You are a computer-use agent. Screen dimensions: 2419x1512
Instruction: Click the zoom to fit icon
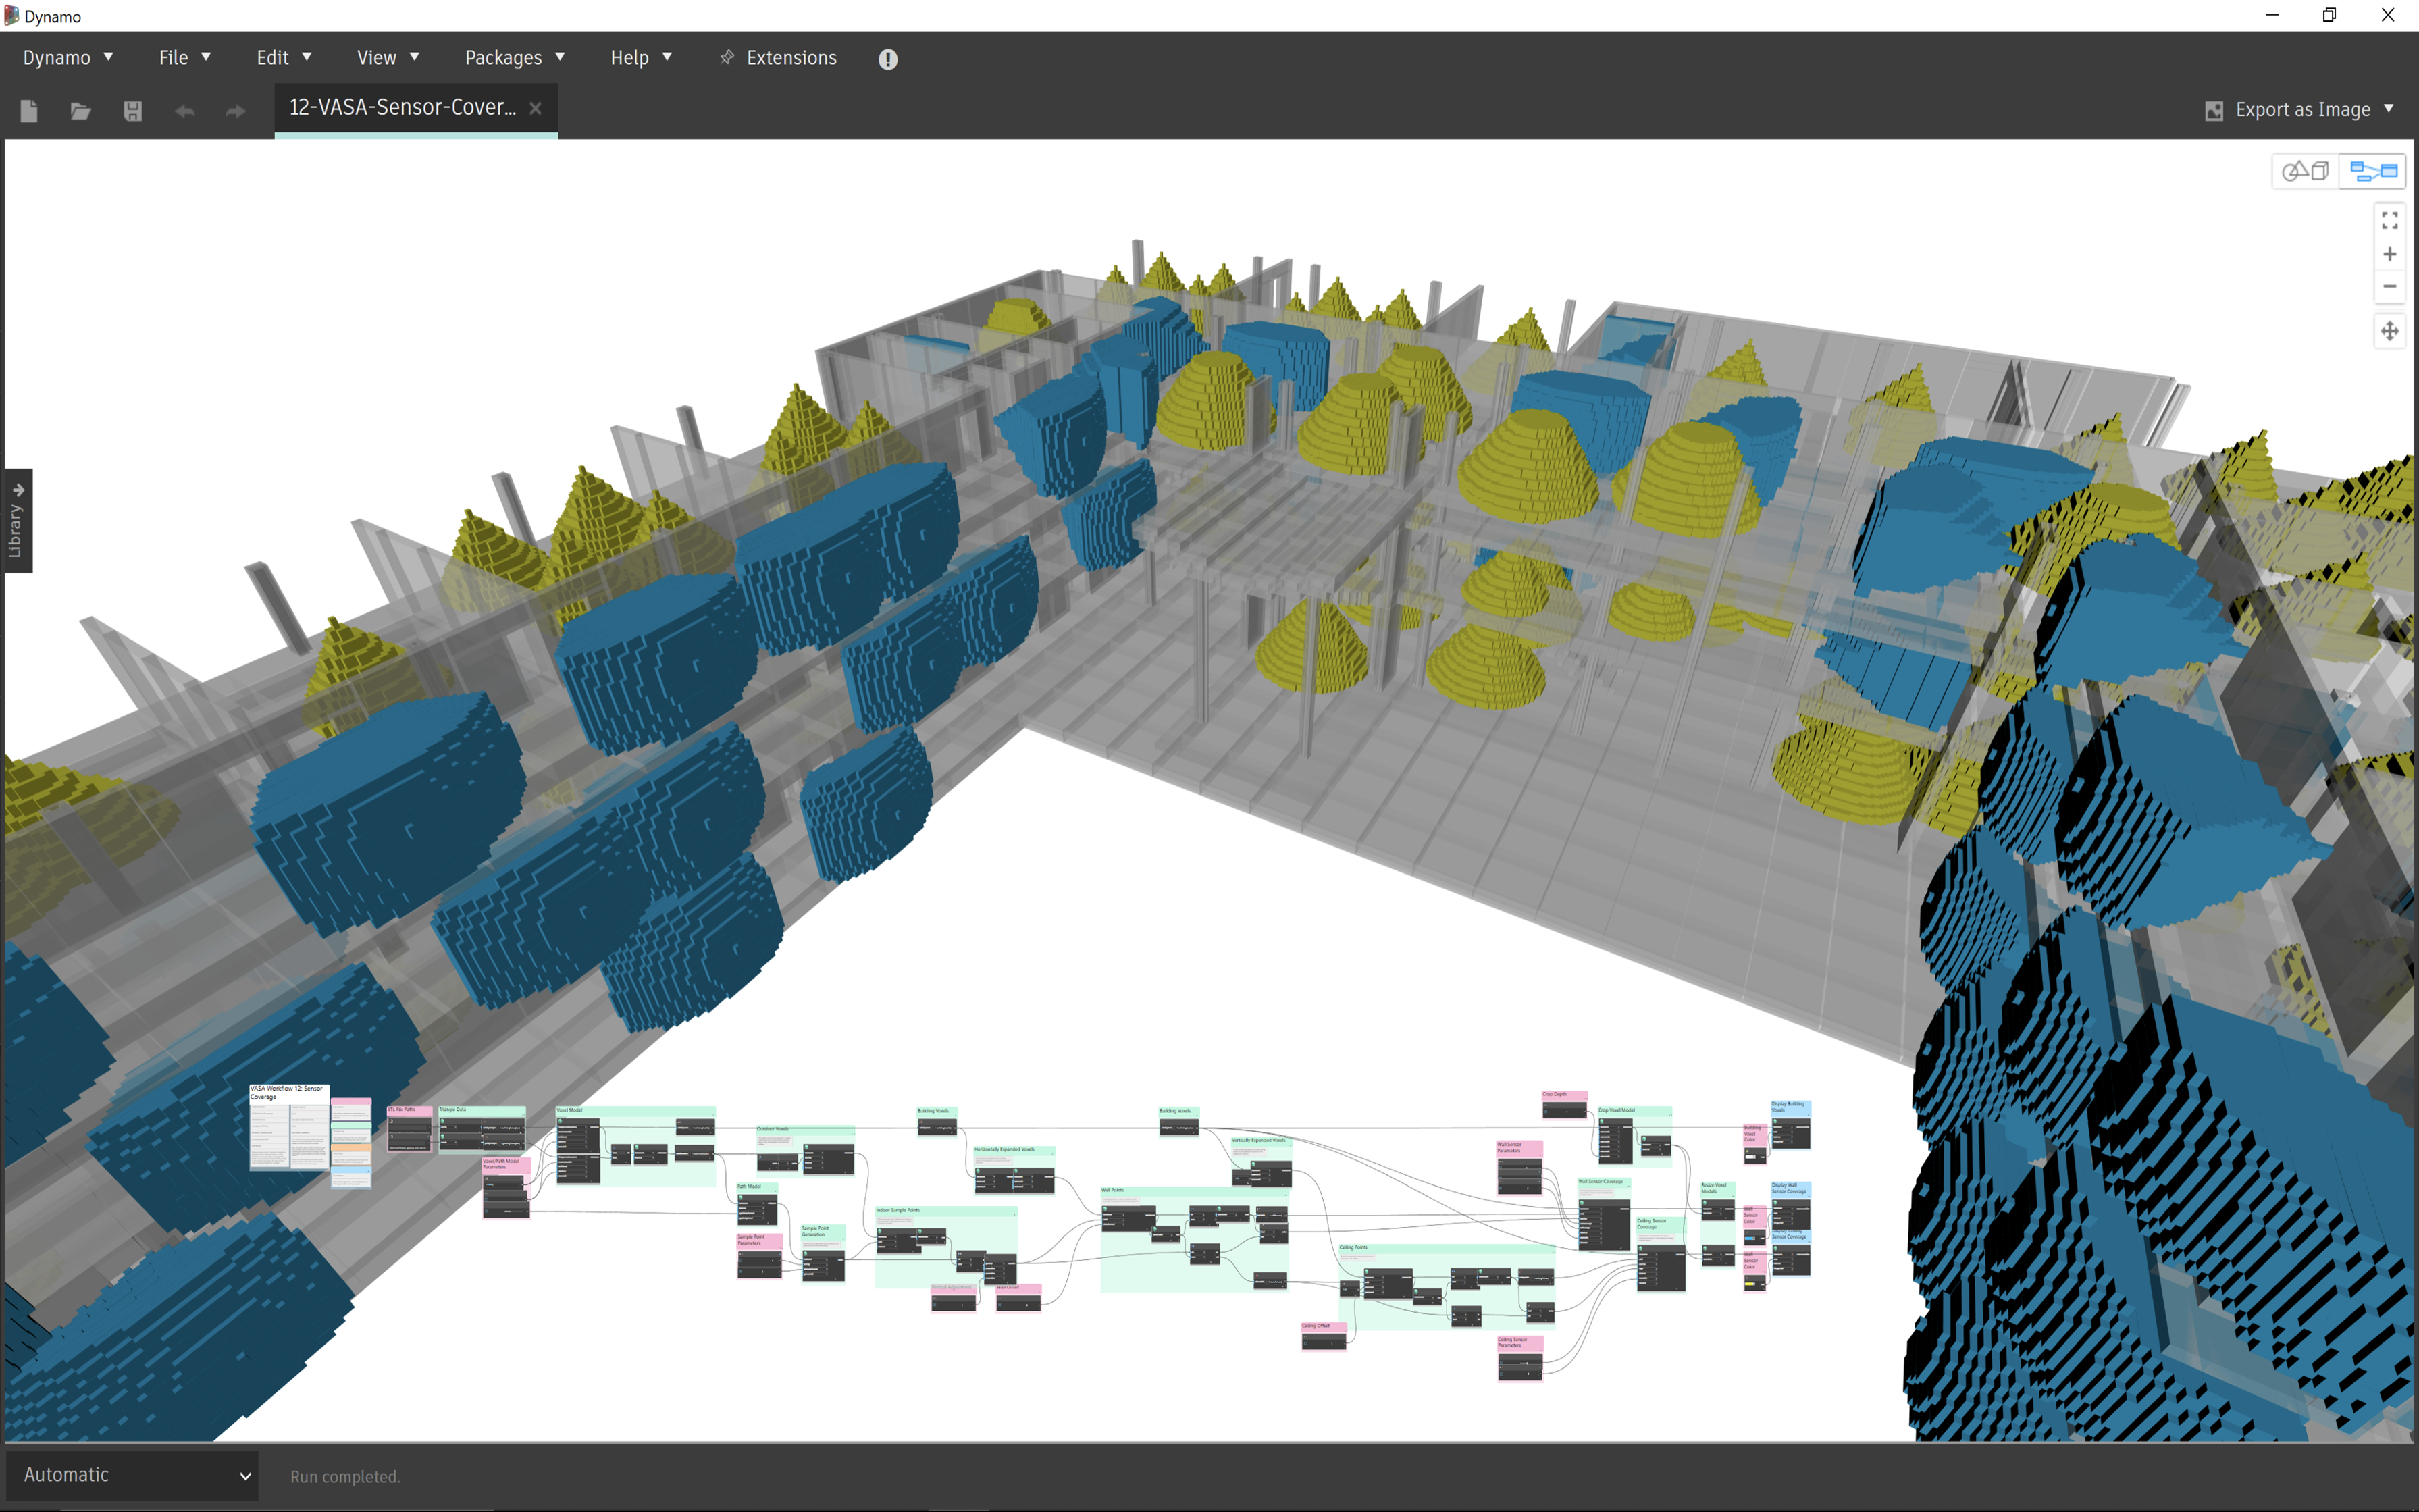pyautogui.click(x=2389, y=220)
